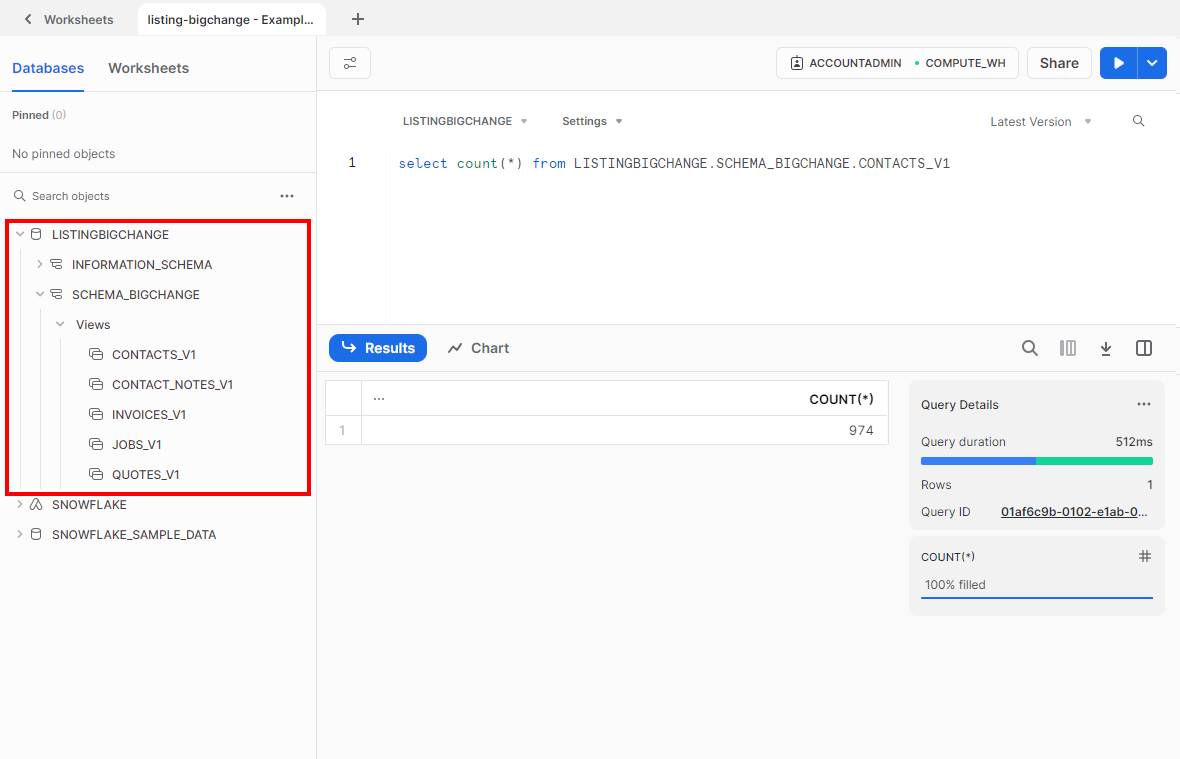Click the INVOICES_V1 view icon
Image resolution: width=1180 pixels, height=759 pixels.
point(96,414)
